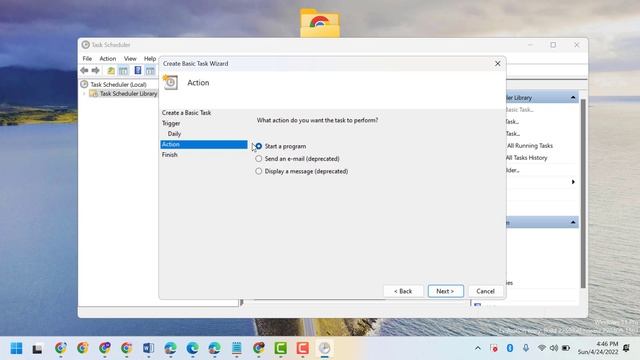640x360 pixels.
Task: Maximize the Task Scheduler window
Action: [553, 45]
